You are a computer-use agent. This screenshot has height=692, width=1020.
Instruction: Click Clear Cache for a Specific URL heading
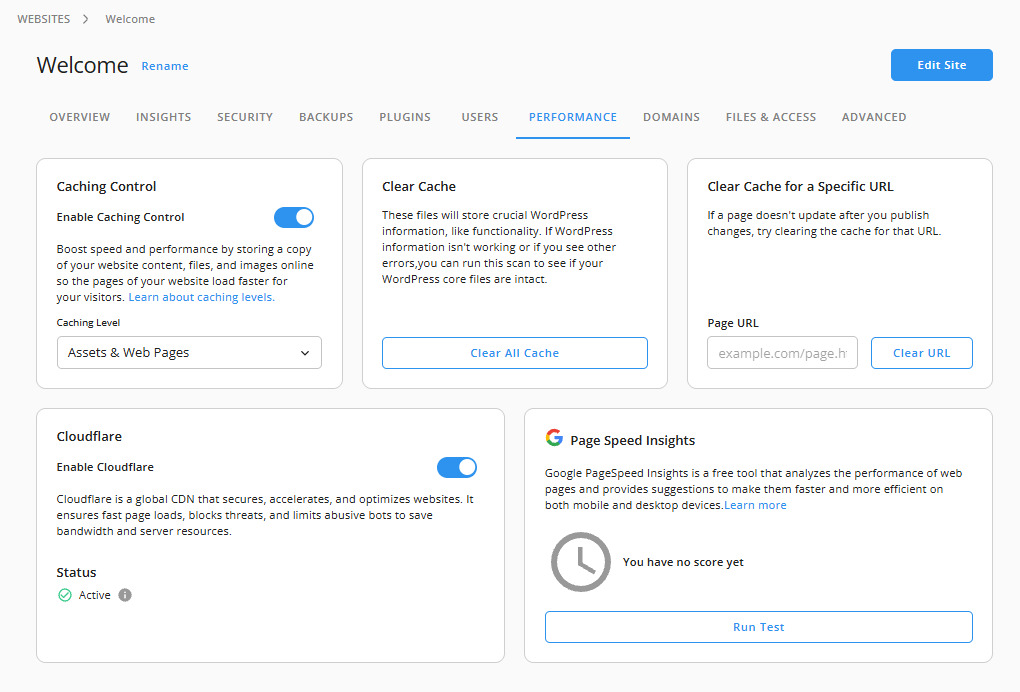click(800, 187)
